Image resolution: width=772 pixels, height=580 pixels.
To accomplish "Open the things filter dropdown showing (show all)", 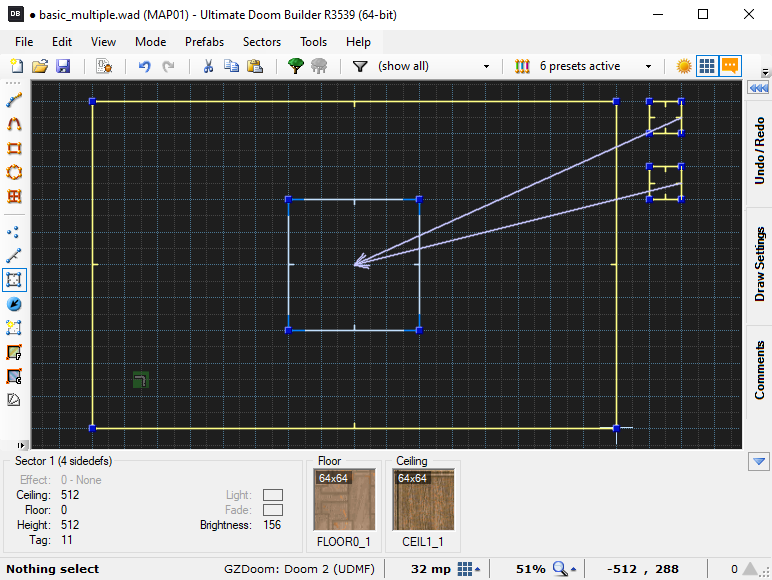I will tap(433, 66).
